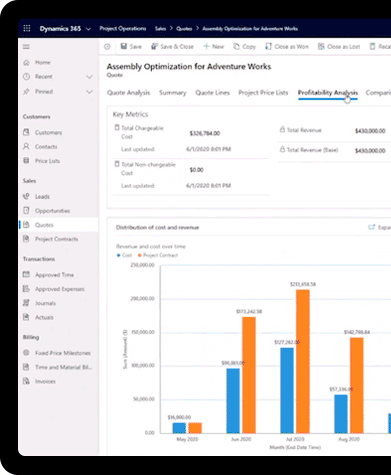Switch to the Quote Lines tab
The width and height of the screenshot is (391, 475).
click(x=212, y=93)
